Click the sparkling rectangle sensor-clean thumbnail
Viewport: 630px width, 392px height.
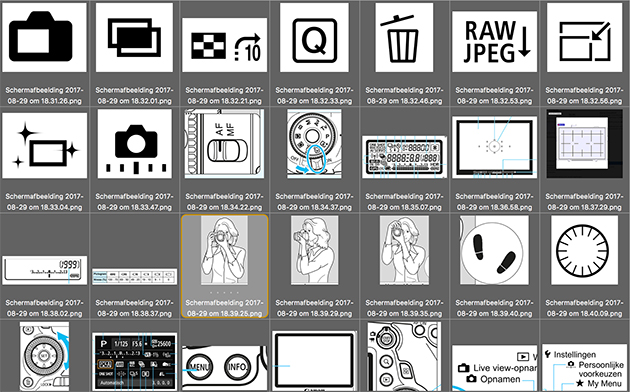(x=44, y=145)
